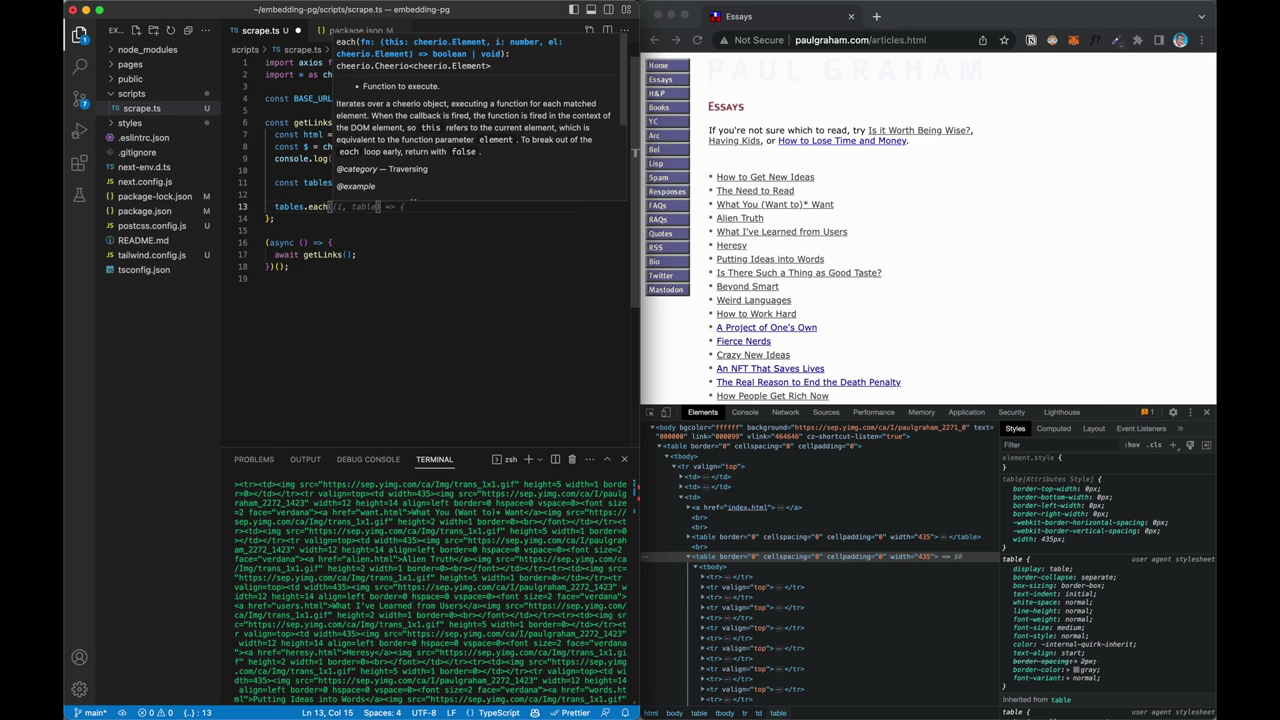Switch to DEBUG CONSOLE tab
The height and width of the screenshot is (720, 1280).
tap(368, 459)
